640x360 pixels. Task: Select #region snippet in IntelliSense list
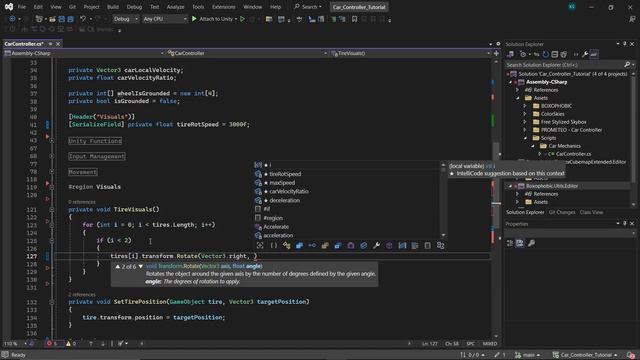coord(347,218)
